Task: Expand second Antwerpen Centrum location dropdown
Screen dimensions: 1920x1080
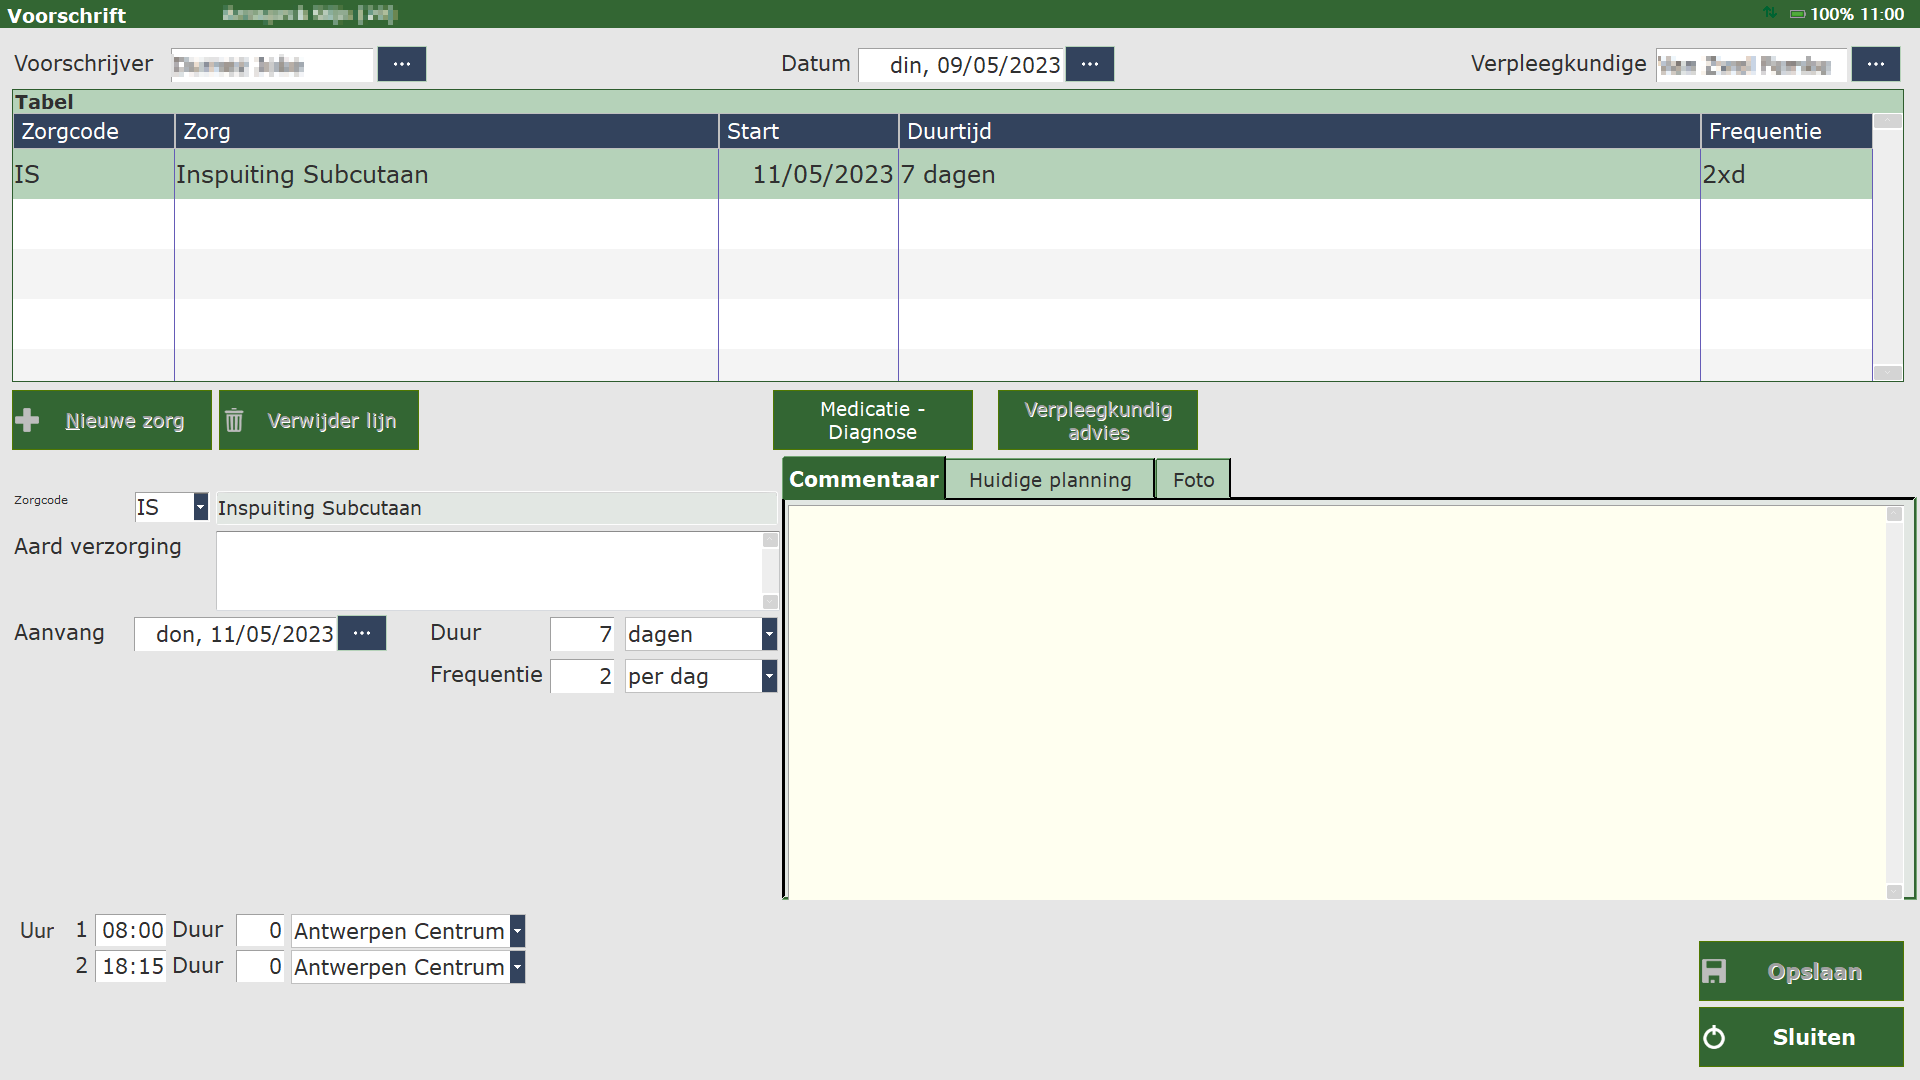Action: [x=517, y=967]
